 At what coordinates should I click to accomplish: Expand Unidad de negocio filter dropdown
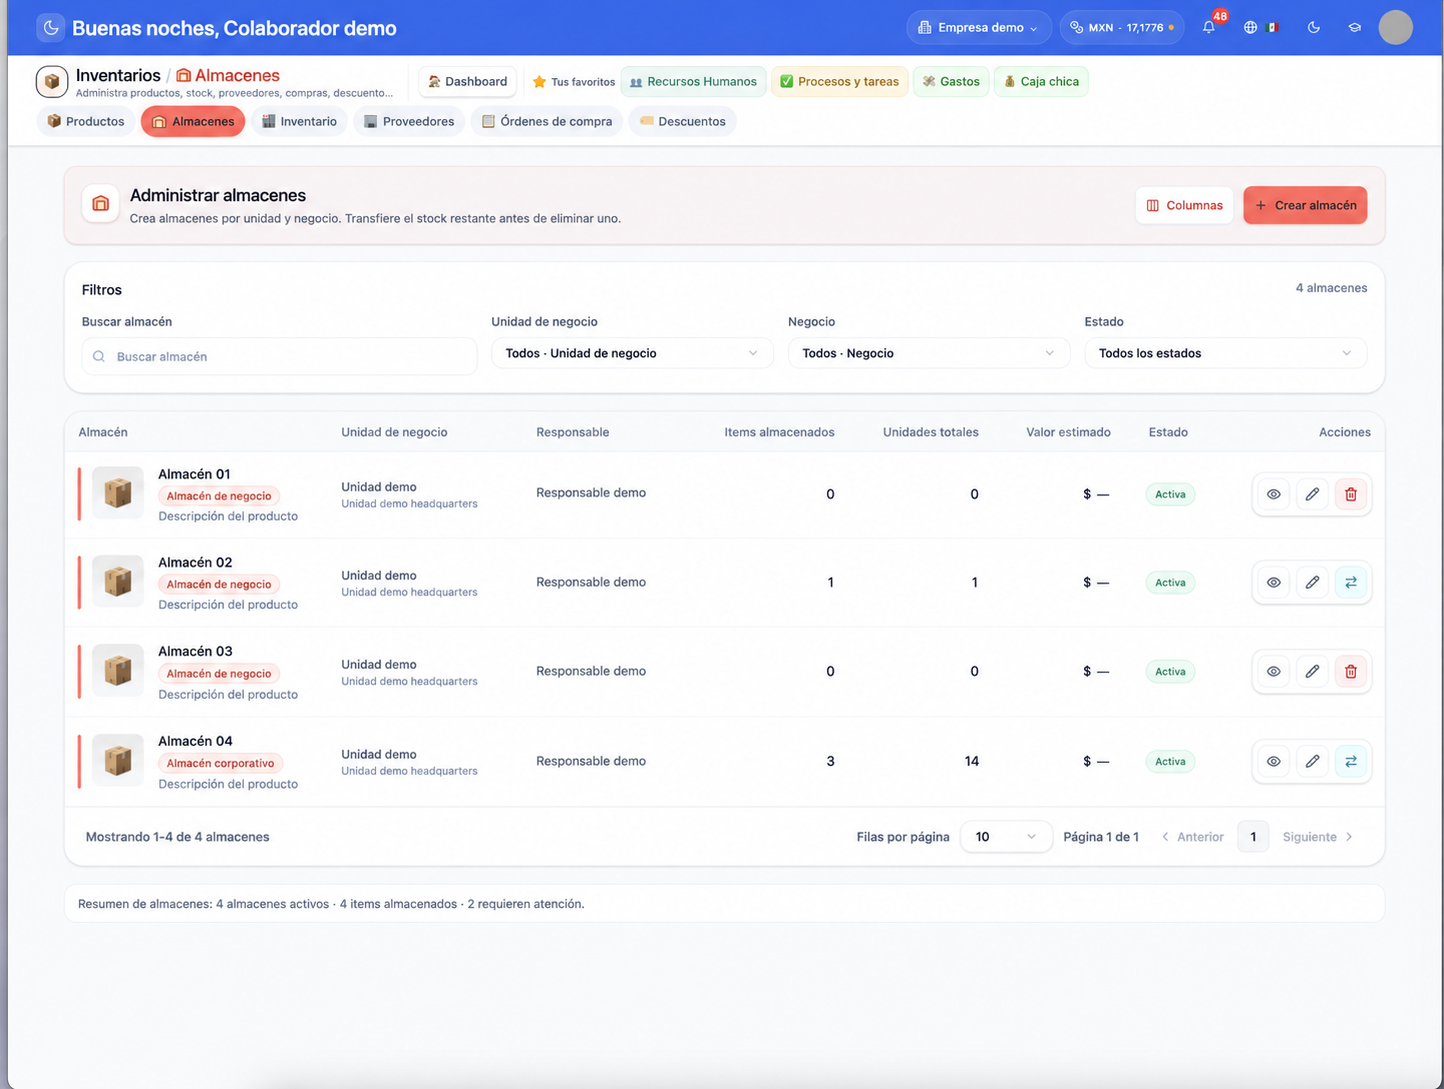tap(632, 353)
